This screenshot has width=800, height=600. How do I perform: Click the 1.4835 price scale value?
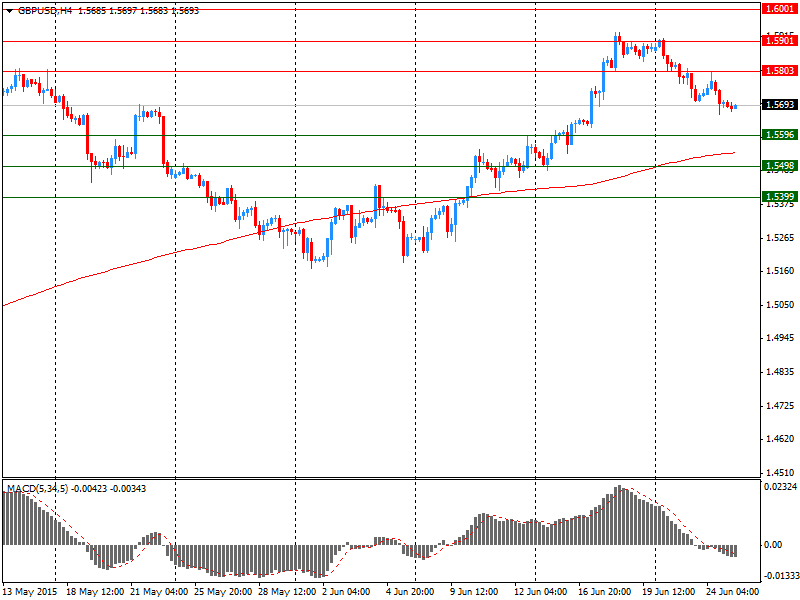[x=781, y=372]
